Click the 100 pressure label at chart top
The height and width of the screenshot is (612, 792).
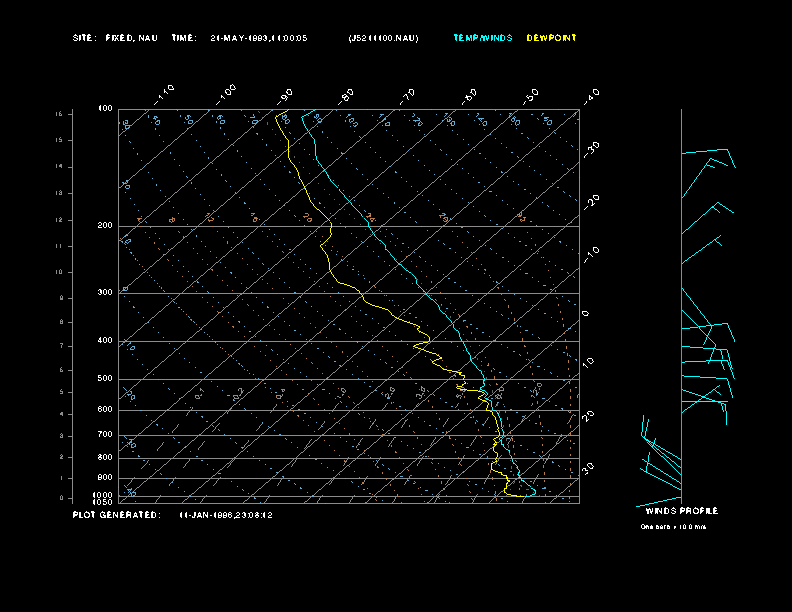tap(105, 108)
